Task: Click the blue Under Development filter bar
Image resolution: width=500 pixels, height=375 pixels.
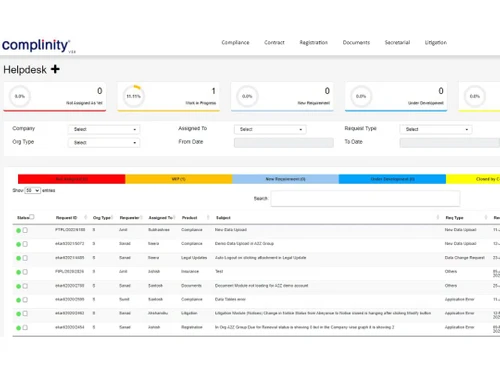Action: [392, 179]
